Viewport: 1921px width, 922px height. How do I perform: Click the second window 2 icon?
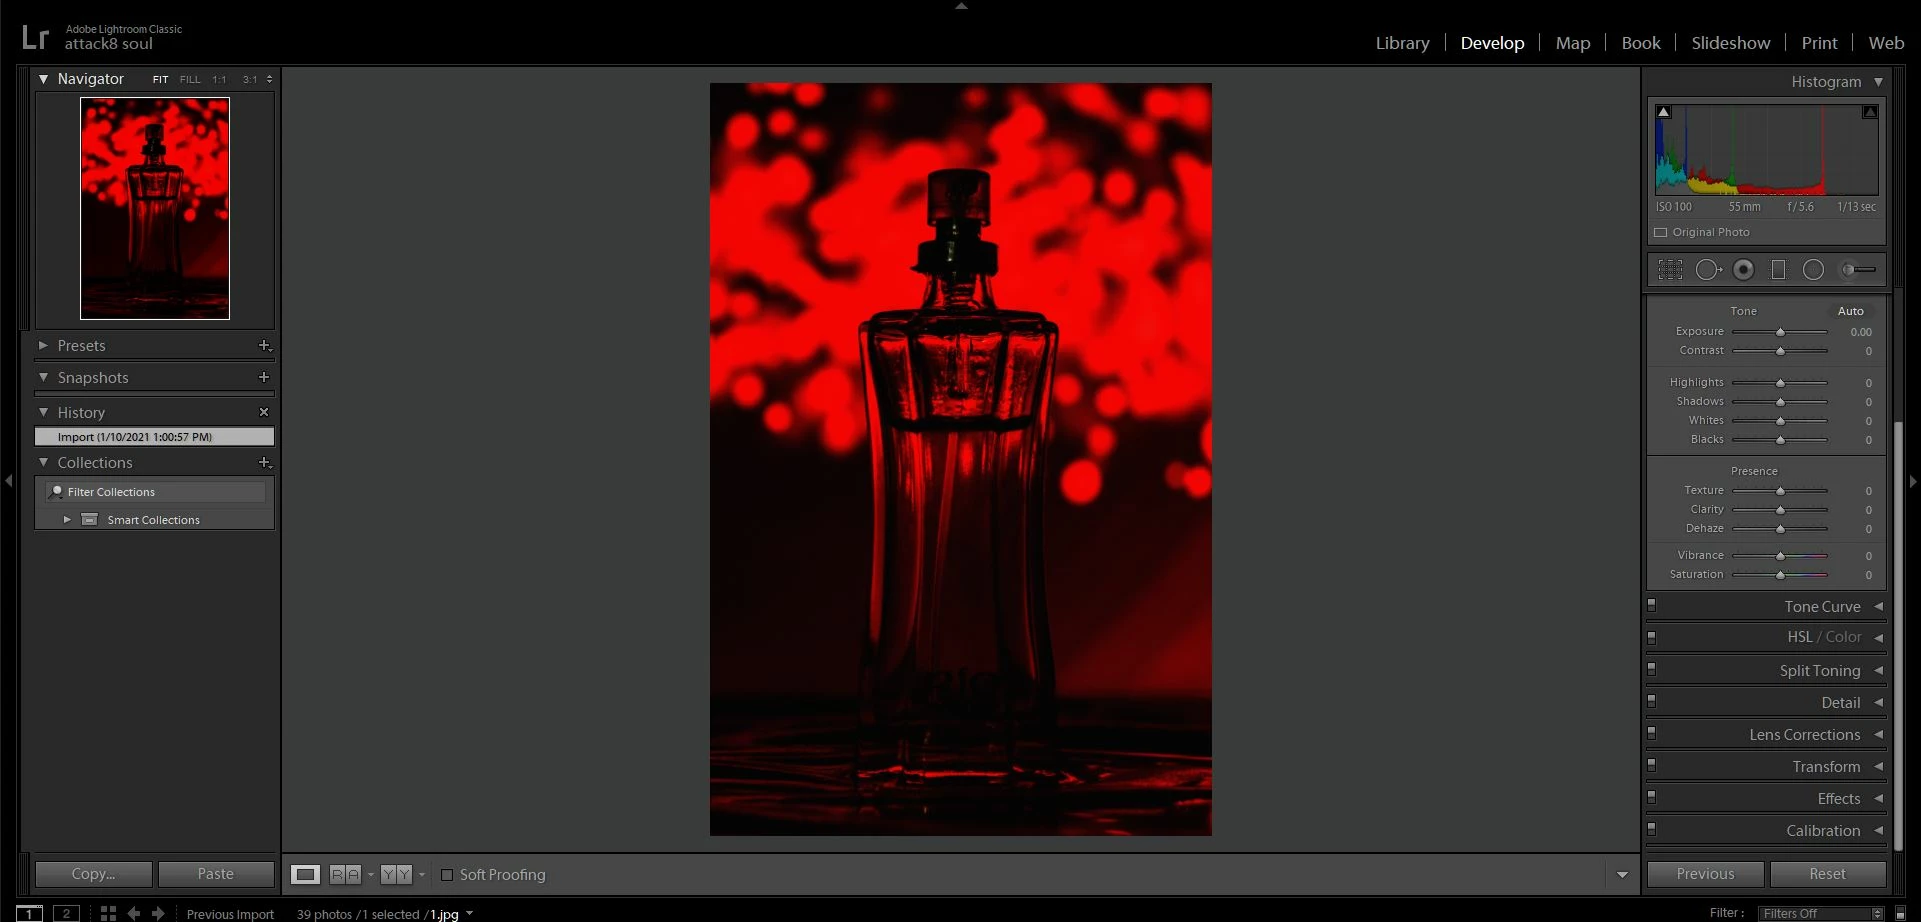point(66,913)
